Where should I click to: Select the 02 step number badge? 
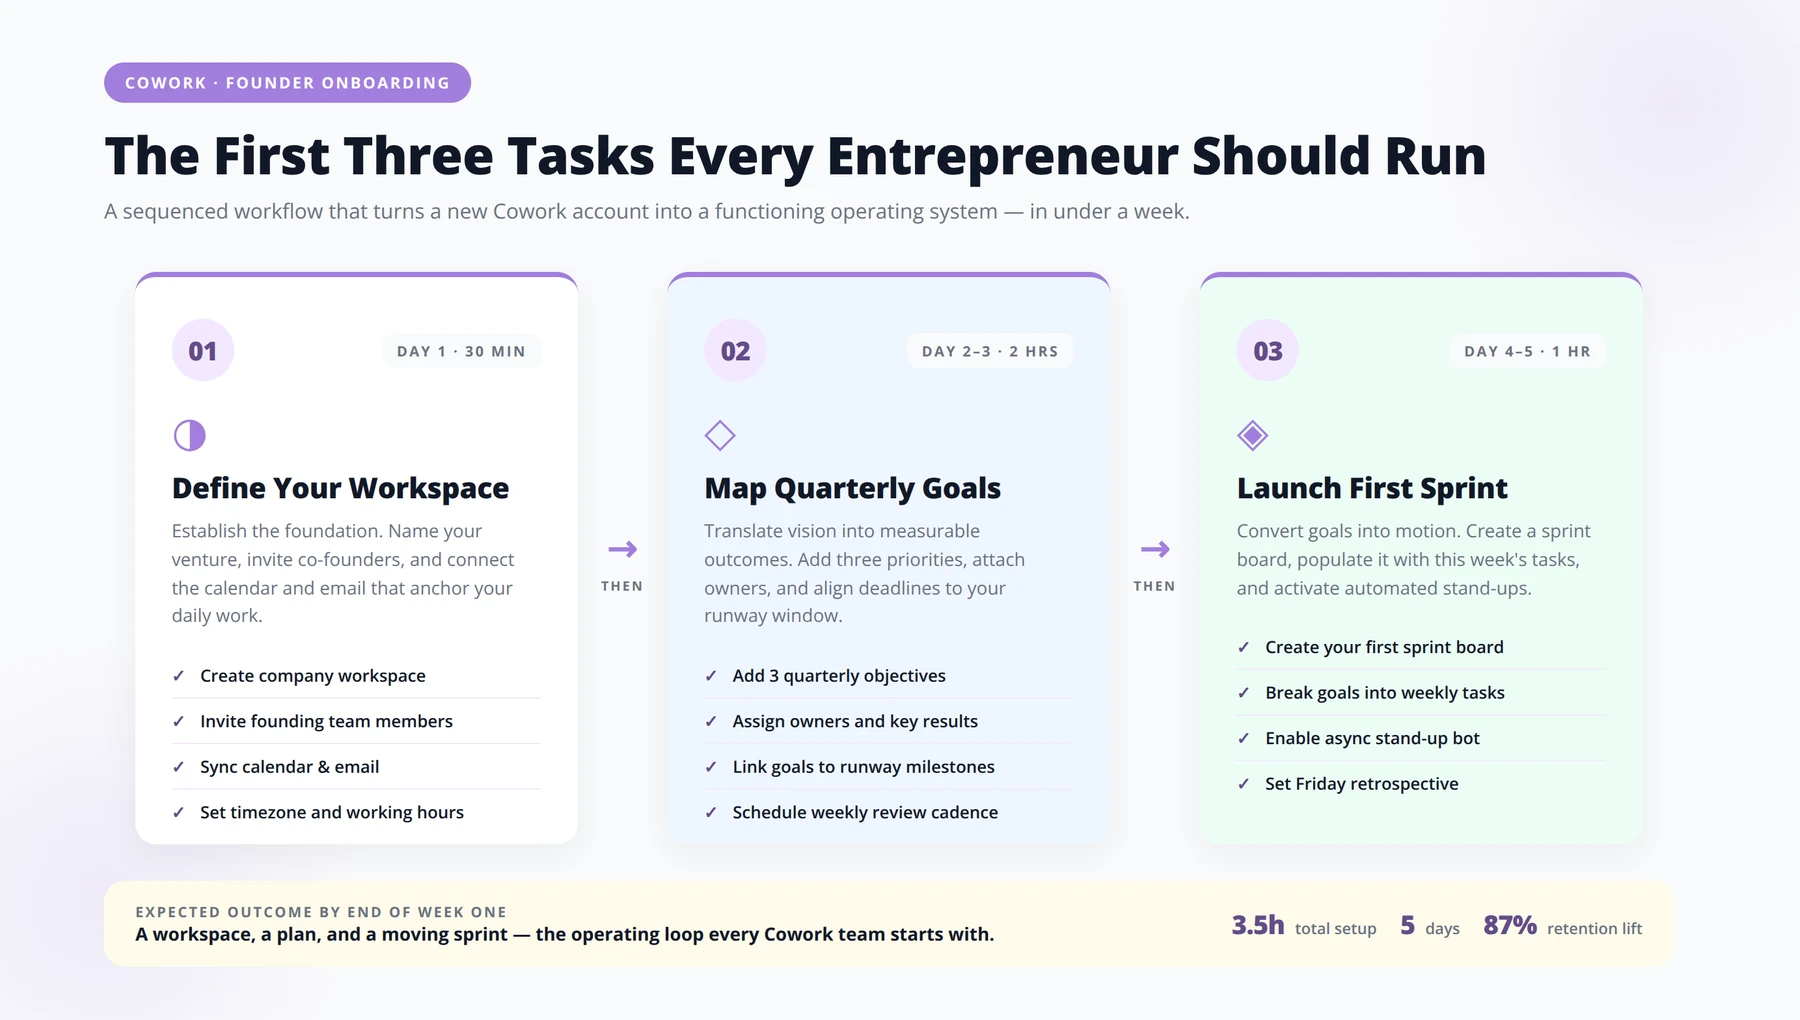click(x=735, y=351)
